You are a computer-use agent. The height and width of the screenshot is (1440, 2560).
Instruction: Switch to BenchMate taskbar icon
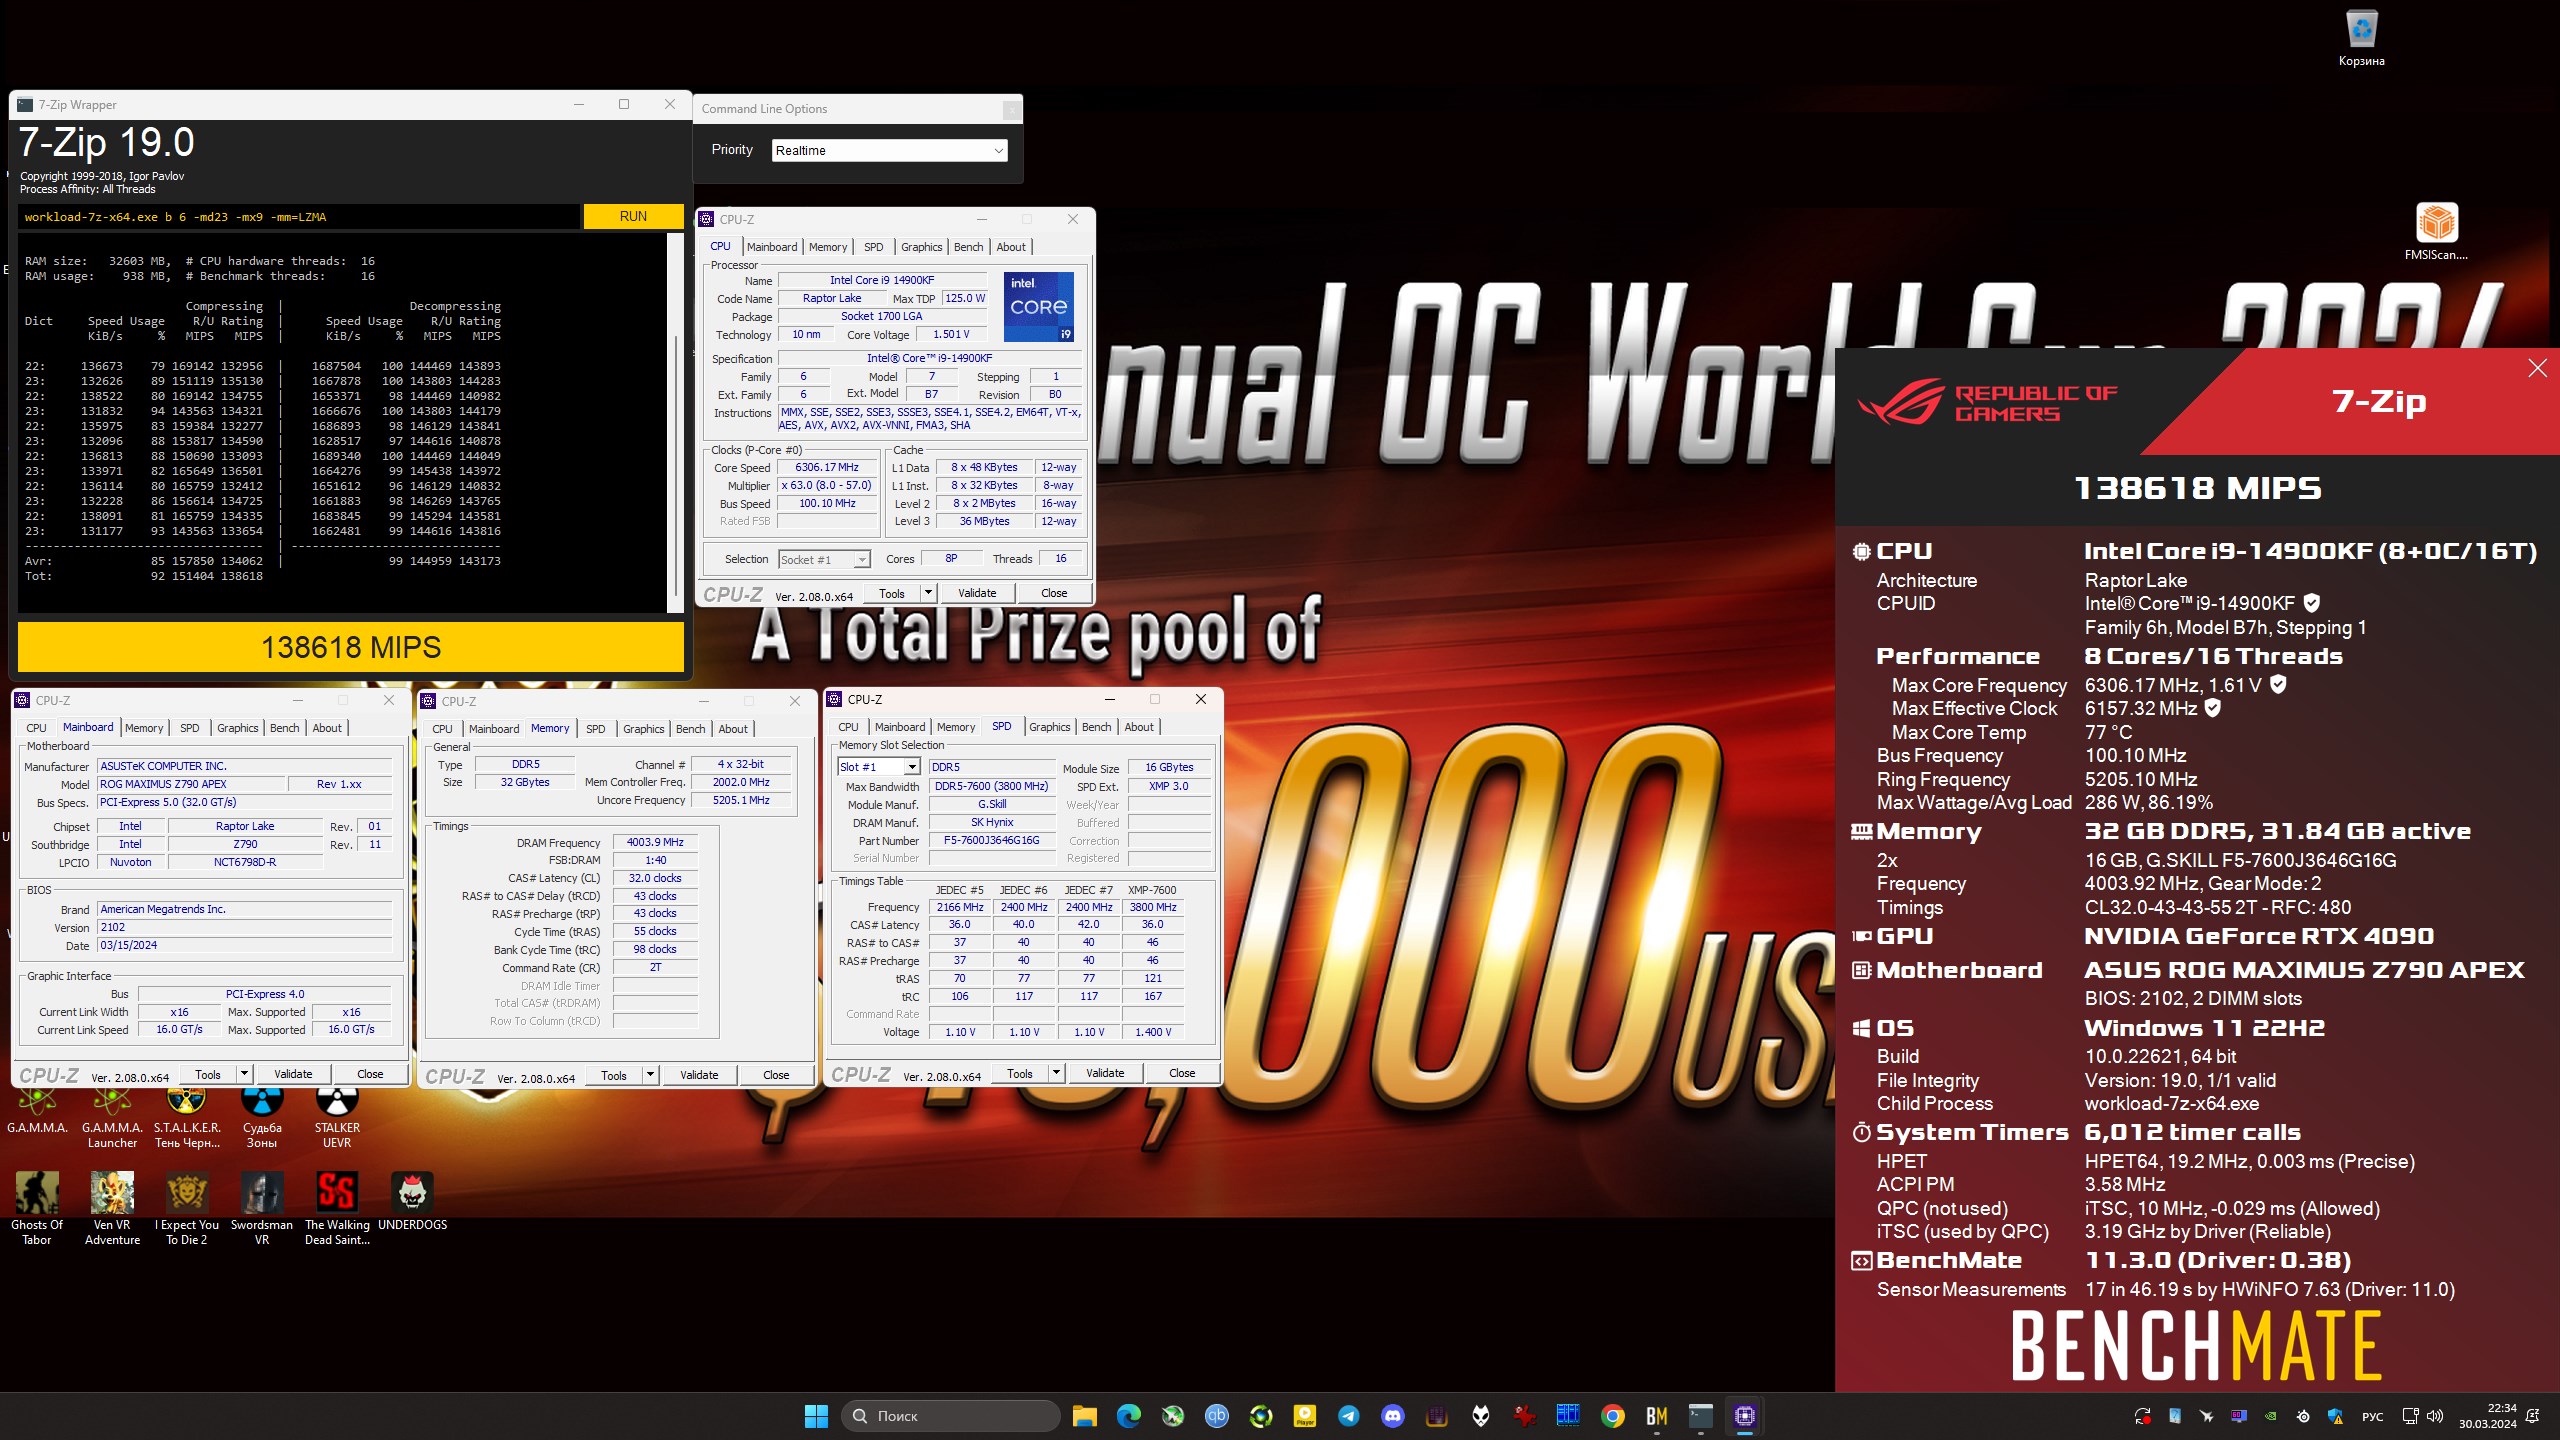tap(1657, 1416)
